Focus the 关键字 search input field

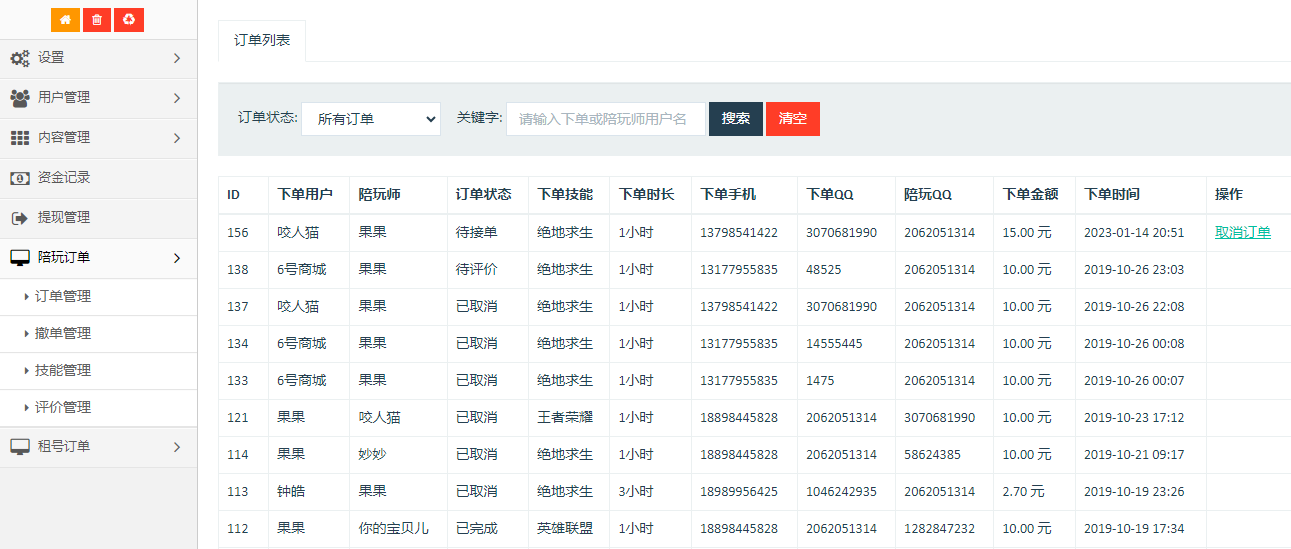(605, 119)
